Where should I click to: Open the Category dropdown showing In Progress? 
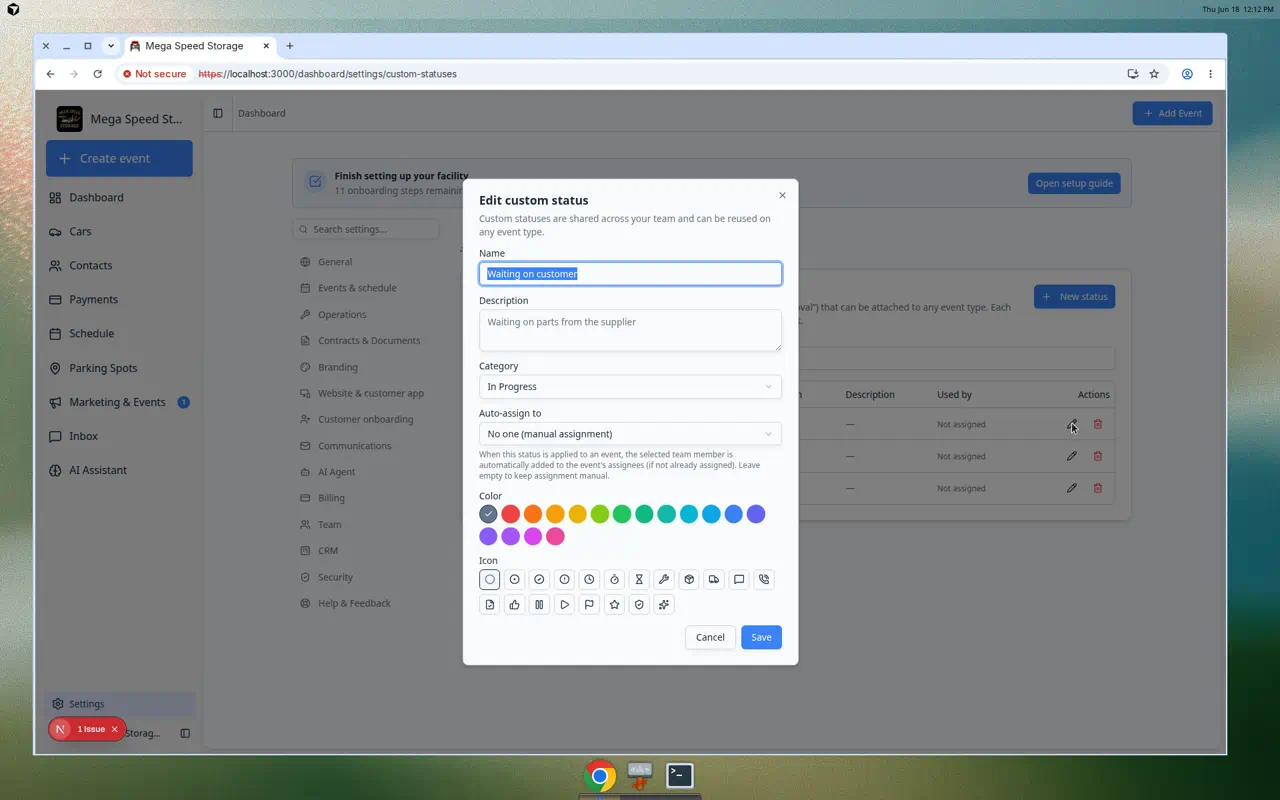pos(630,387)
